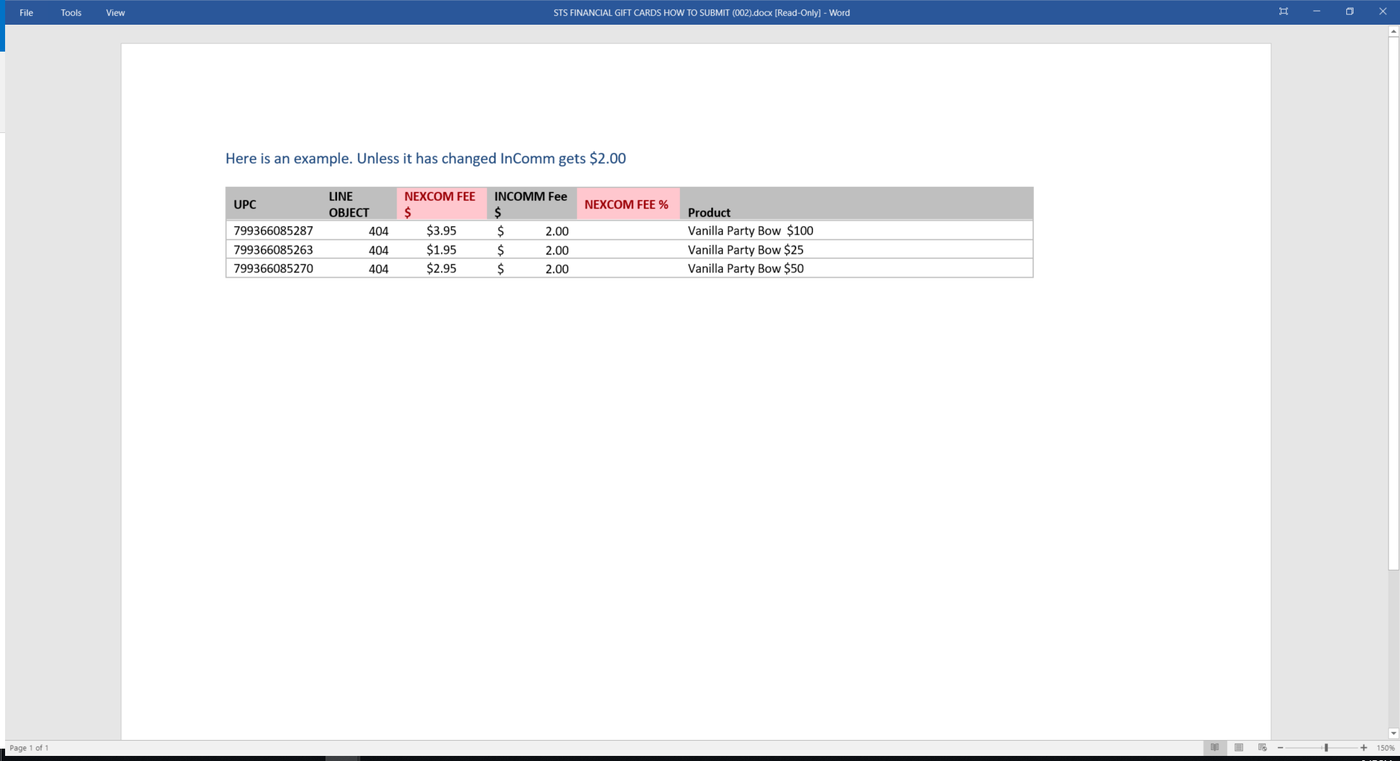
Task: Minimize the Word window
Action: (x=1316, y=12)
